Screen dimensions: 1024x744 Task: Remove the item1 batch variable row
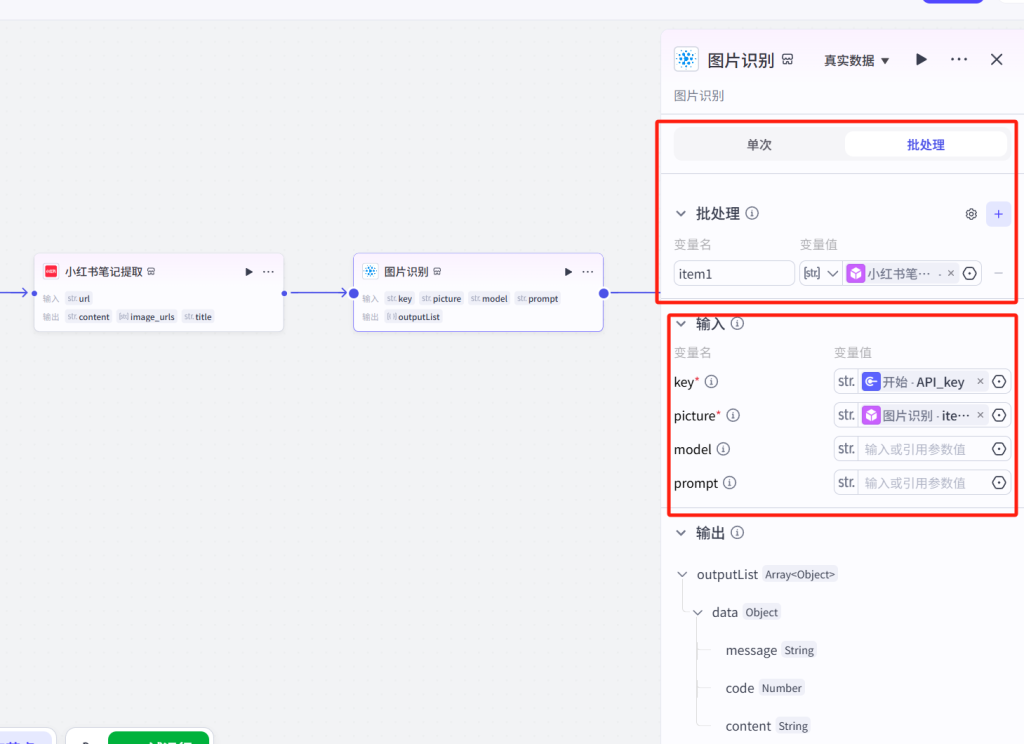pos(999,273)
